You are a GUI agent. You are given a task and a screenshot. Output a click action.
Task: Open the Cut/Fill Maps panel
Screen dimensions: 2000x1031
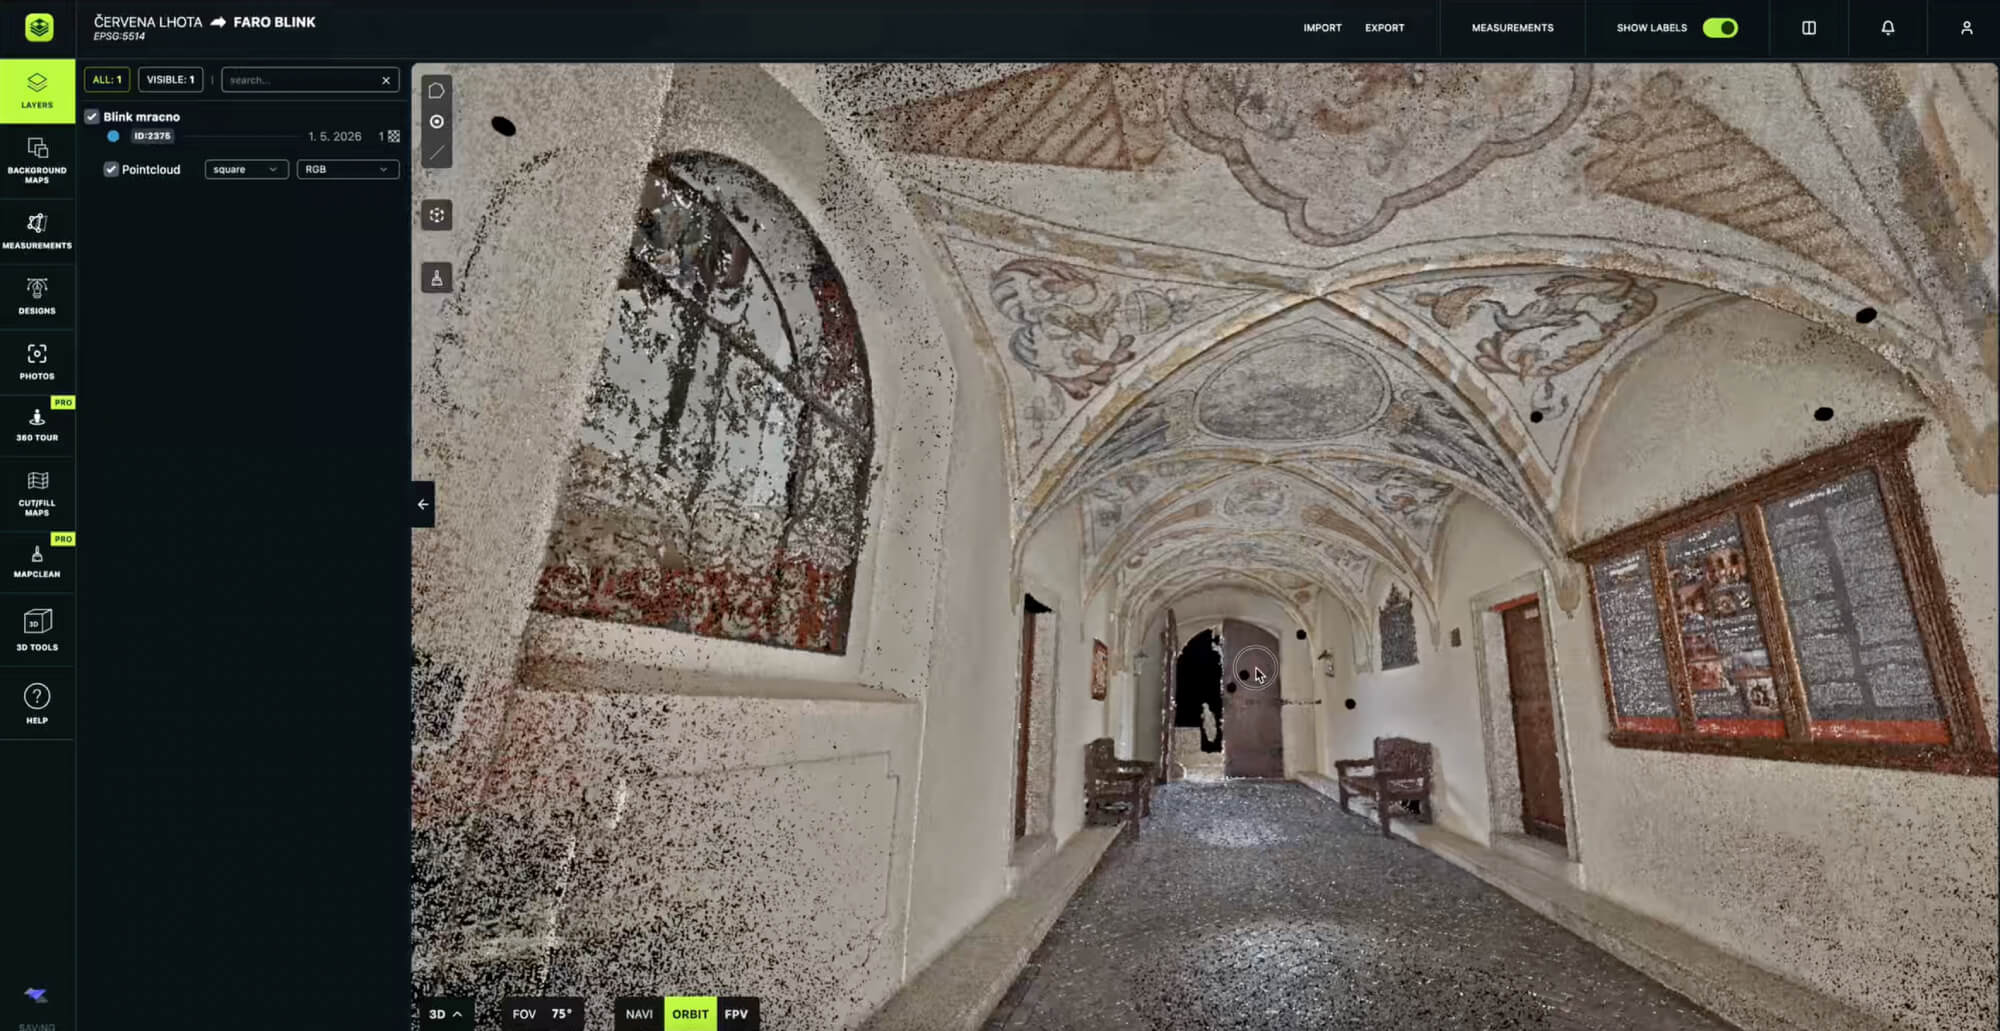(37, 493)
